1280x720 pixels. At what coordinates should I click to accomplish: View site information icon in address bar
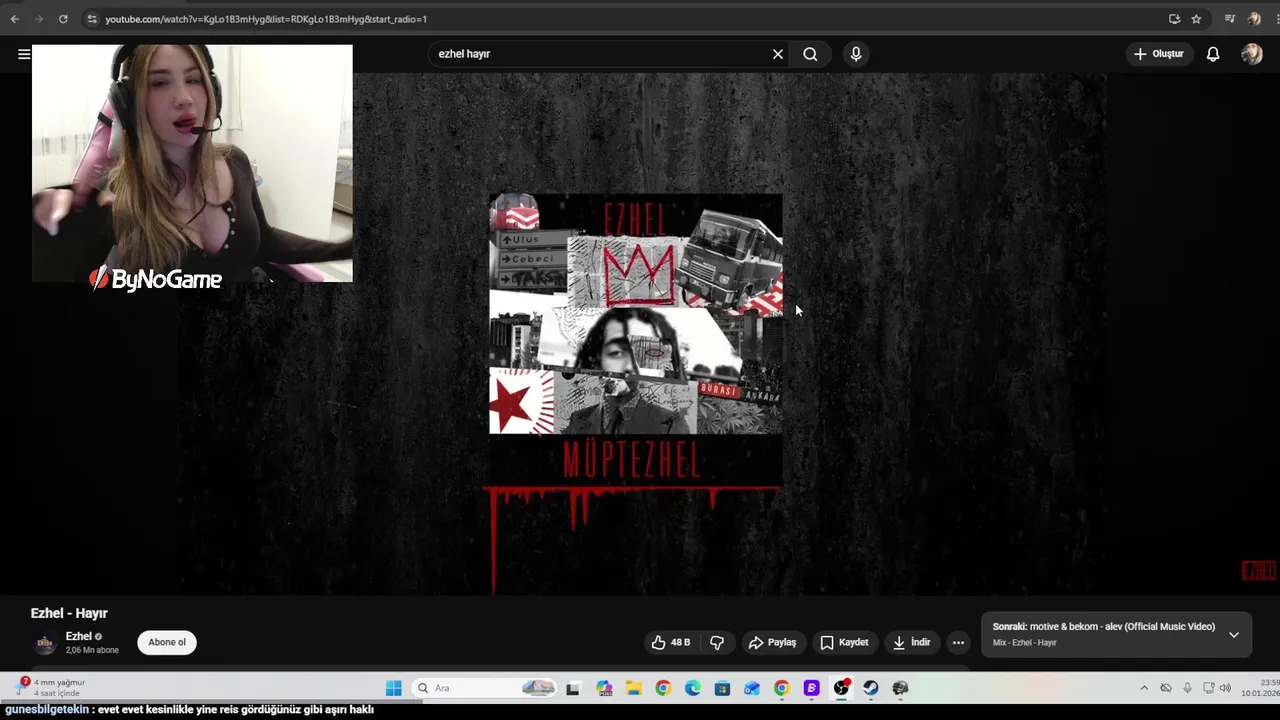point(92,19)
